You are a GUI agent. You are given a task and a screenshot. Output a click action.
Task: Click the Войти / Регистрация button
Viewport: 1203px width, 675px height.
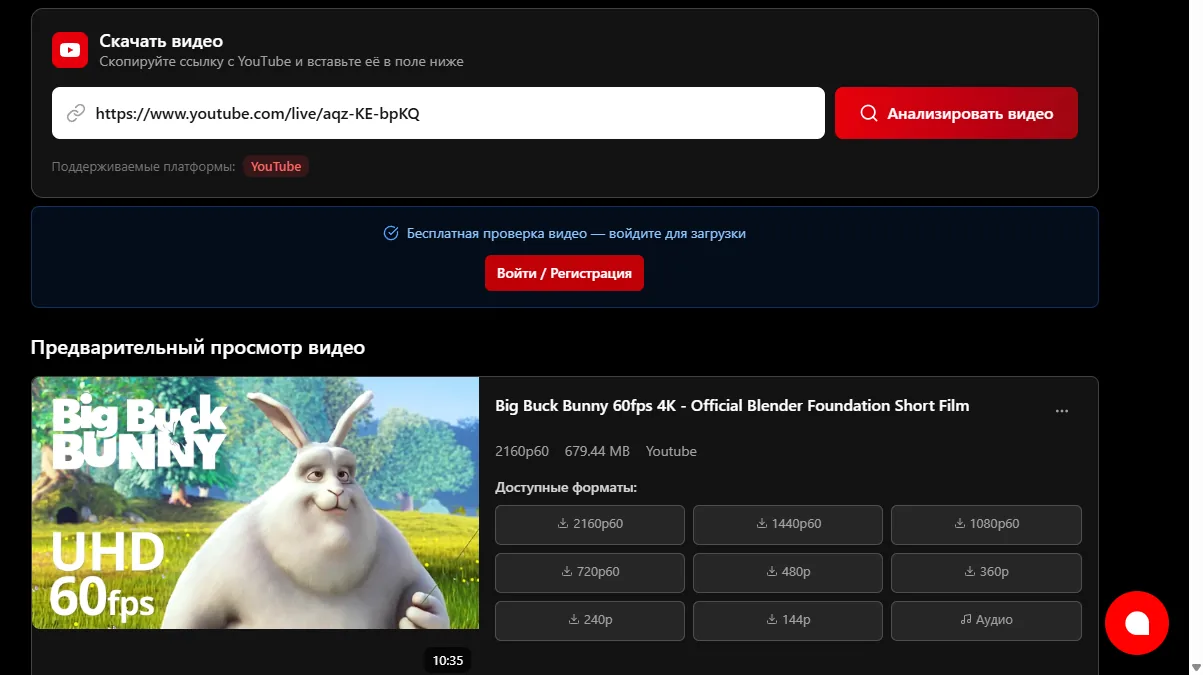(x=564, y=273)
